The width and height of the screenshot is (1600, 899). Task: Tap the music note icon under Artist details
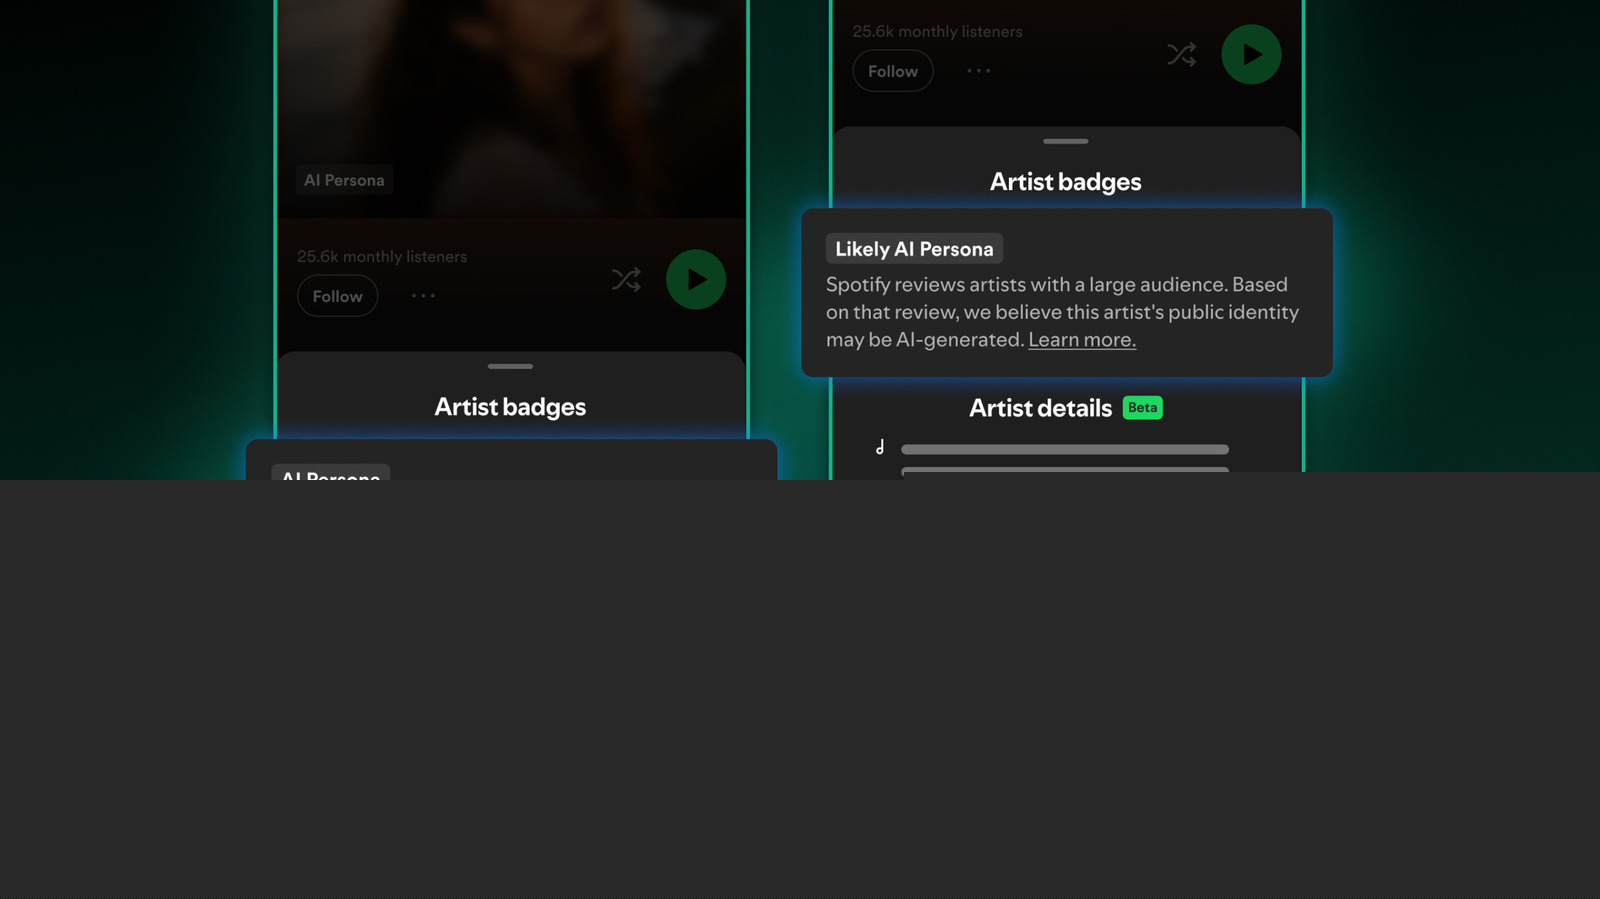click(x=880, y=447)
